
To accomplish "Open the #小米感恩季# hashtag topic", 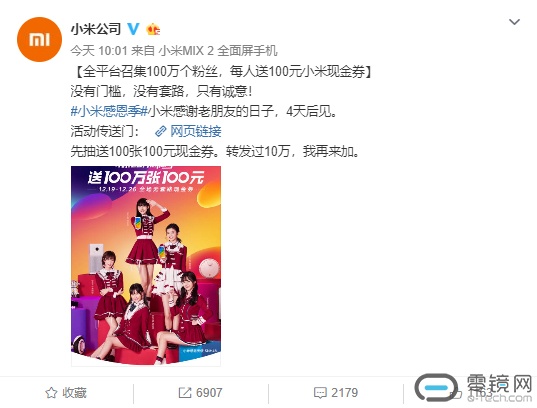I will coord(109,111).
